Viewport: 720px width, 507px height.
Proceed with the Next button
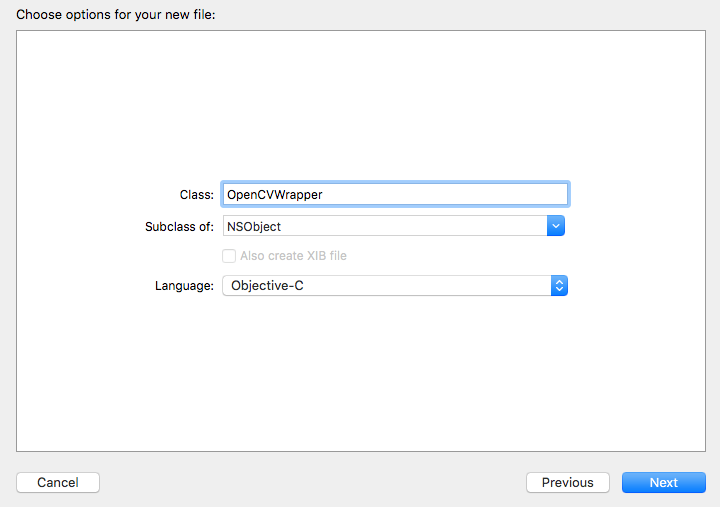coord(663,482)
